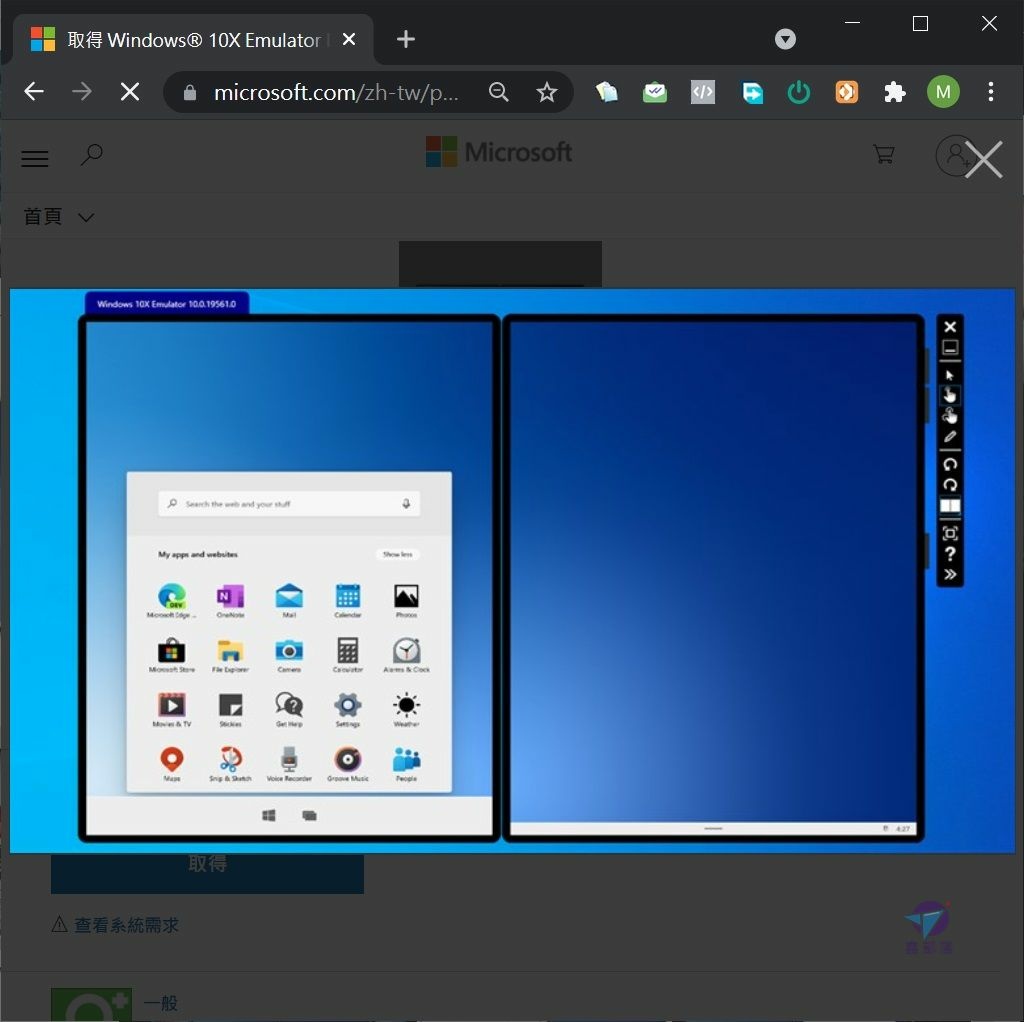Screen dimensions: 1024x1022
Task: Click the green power extension icon
Action: tap(798, 92)
